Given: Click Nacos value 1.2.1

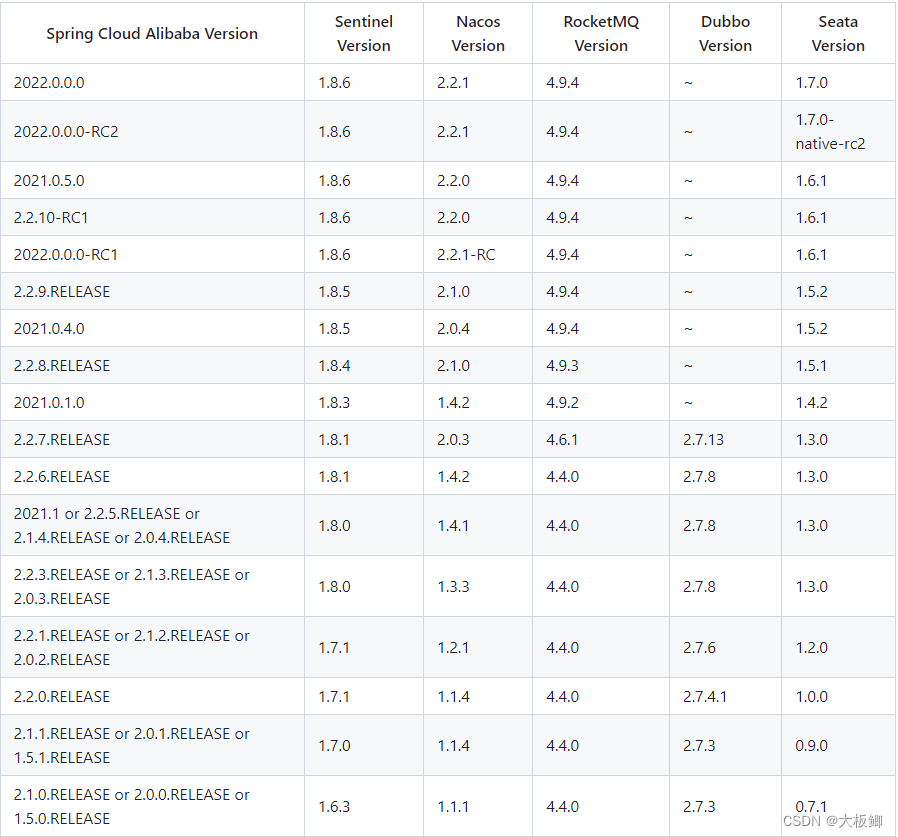Looking at the screenshot, I should (454, 647).
